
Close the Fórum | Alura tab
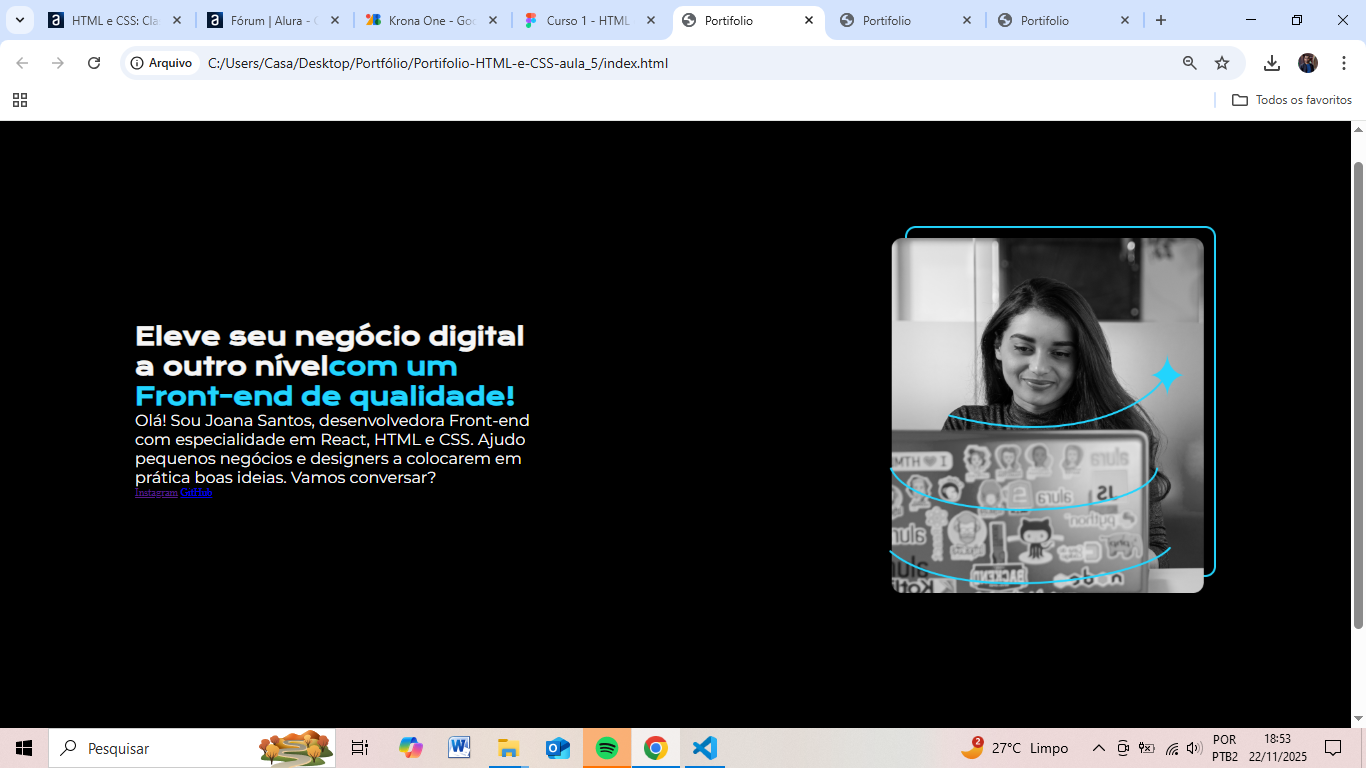pyautogui.click(x=335, y=20)
